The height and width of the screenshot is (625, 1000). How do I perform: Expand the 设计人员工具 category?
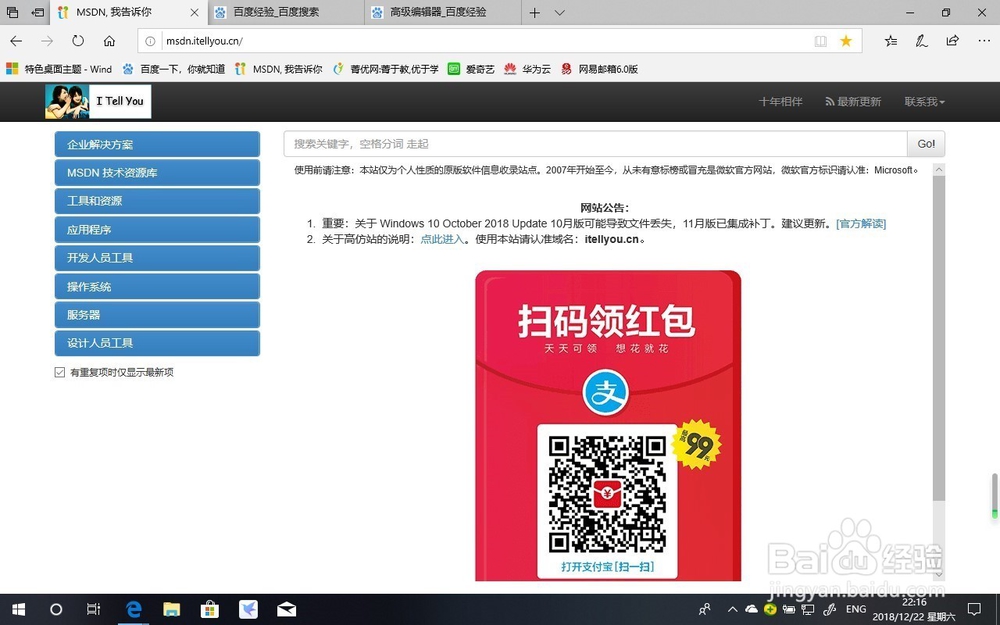click(157, 343)
